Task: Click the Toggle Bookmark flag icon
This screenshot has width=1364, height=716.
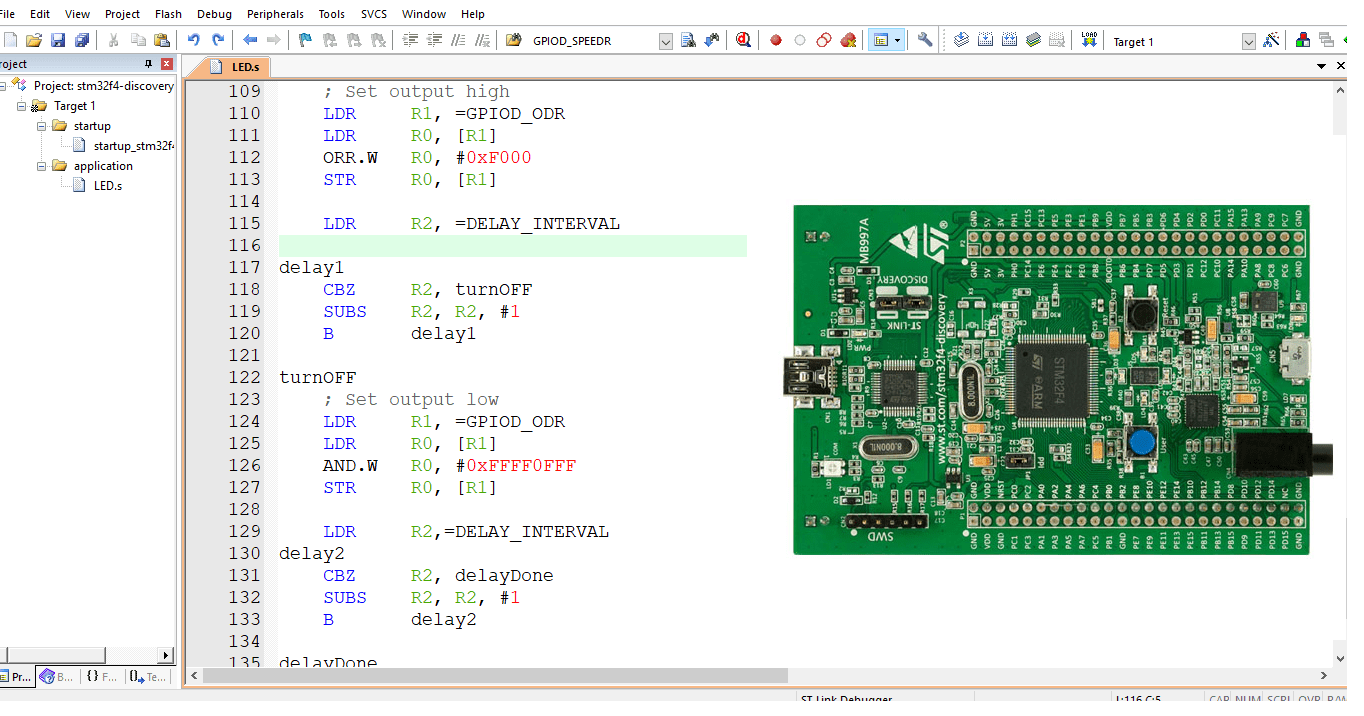Action: tap(305, 41)
